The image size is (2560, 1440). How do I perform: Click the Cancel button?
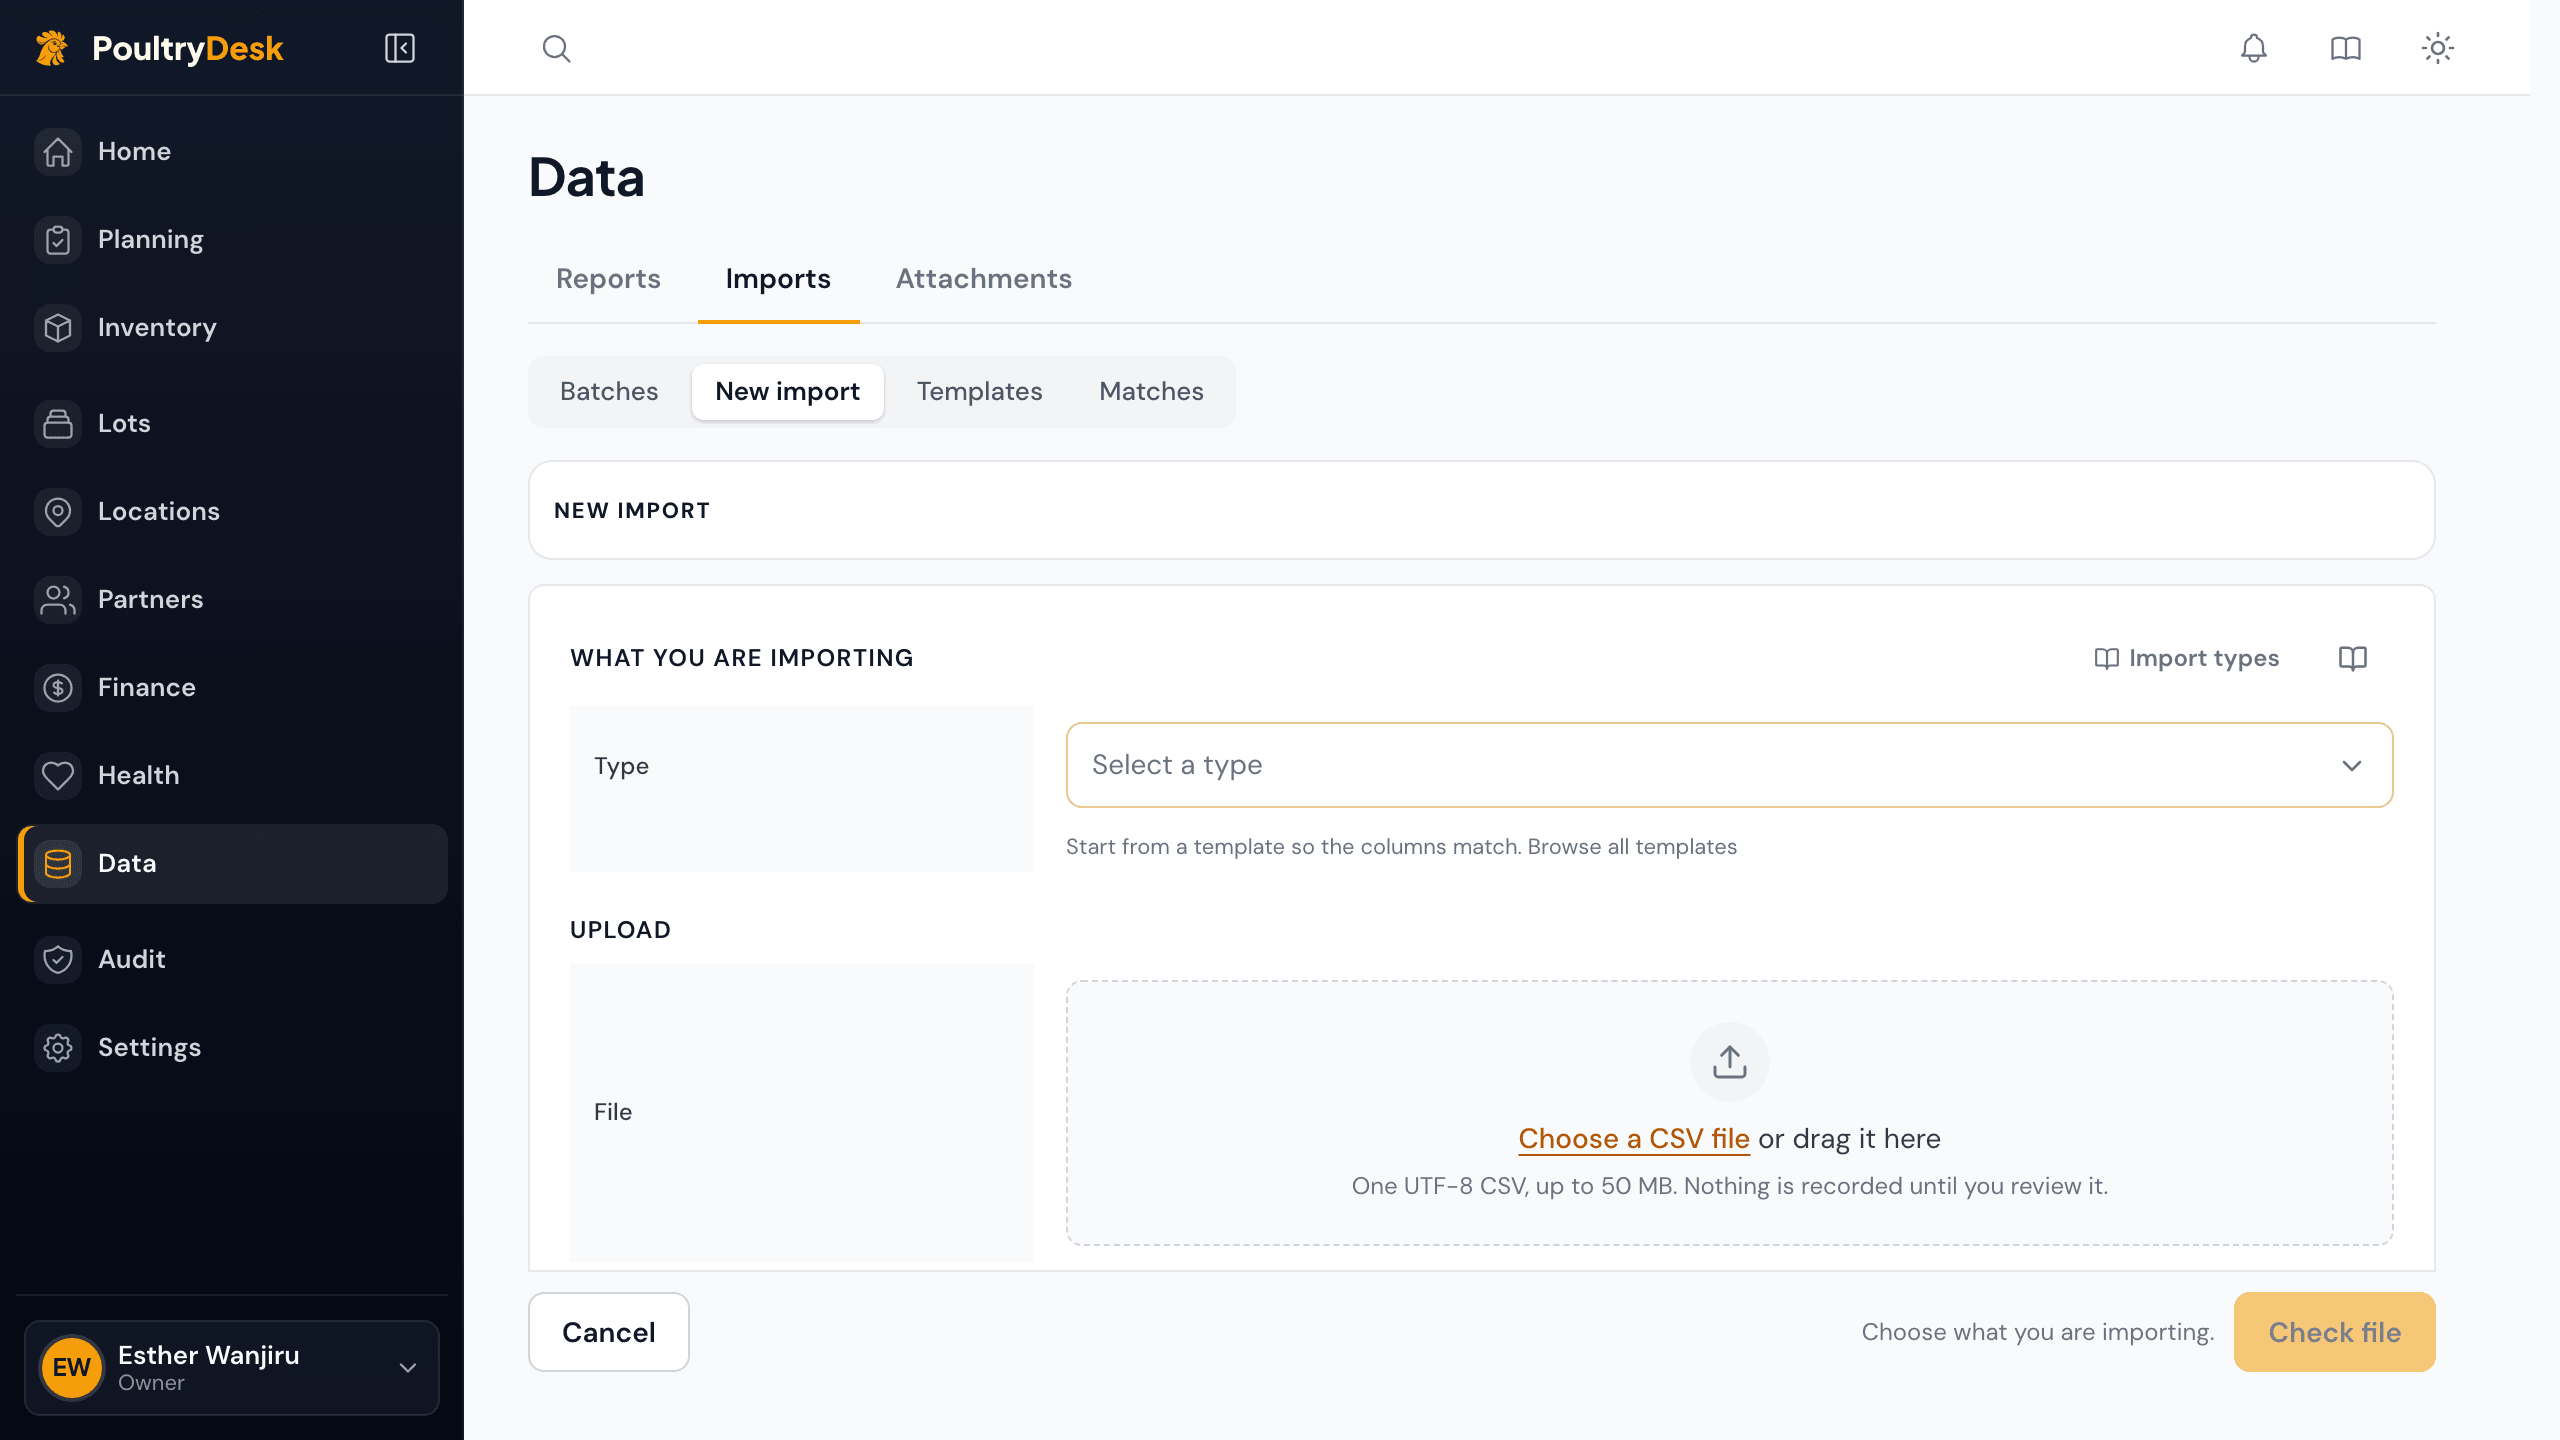coord(608,1332)
